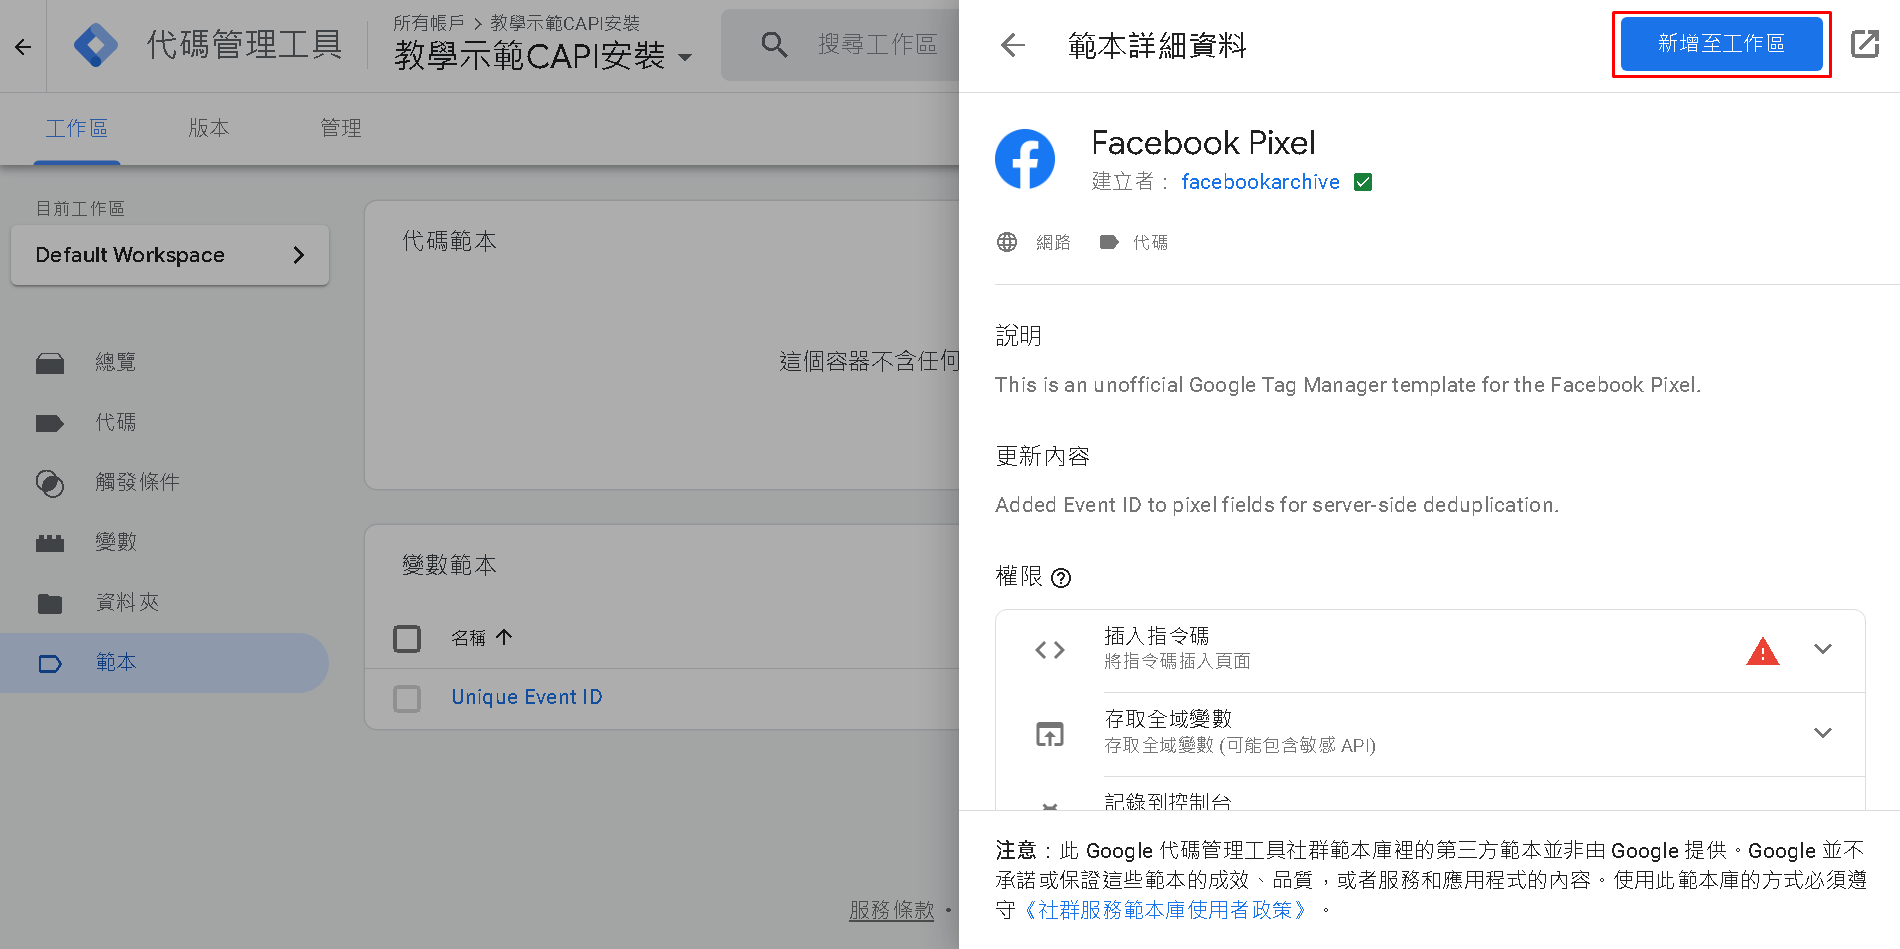The width and height of the screenshot is (1900, 949).
Task: Click the 代碼 tag icon in sidebar
Action: (50, 423)
